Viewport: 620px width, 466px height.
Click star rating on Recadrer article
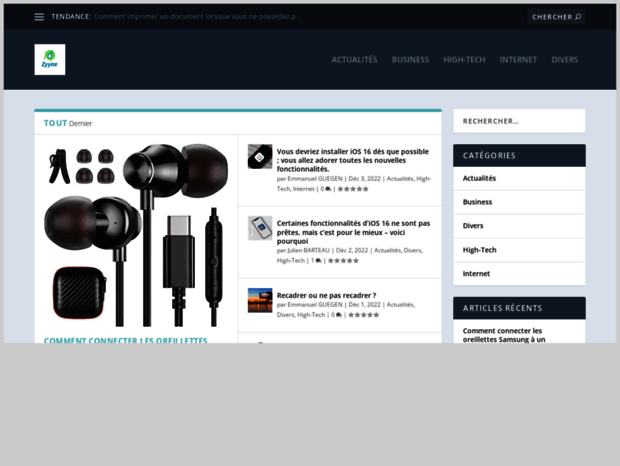tap(363, 315)
